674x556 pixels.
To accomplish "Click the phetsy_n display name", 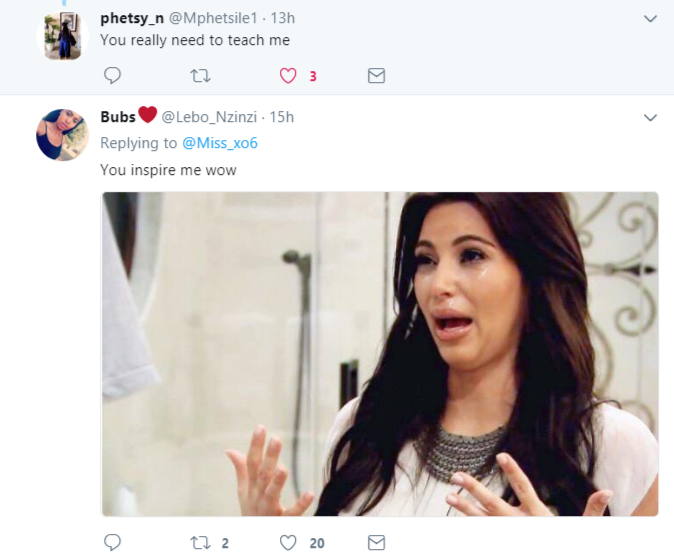I will [x=132, y=18].
